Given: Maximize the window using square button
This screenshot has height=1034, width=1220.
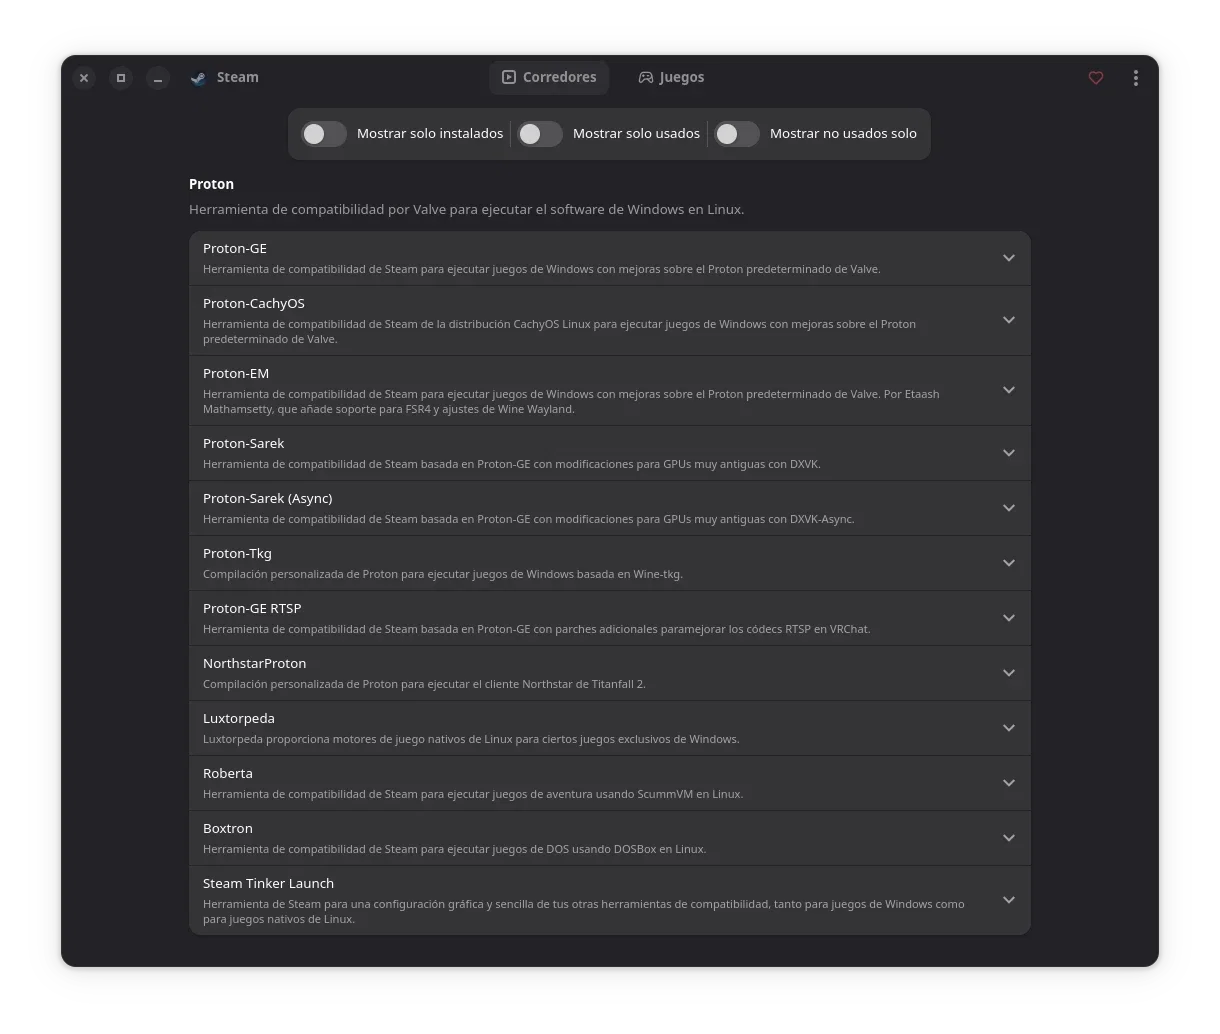Looking at the screenshot, I should click(121, 78).
